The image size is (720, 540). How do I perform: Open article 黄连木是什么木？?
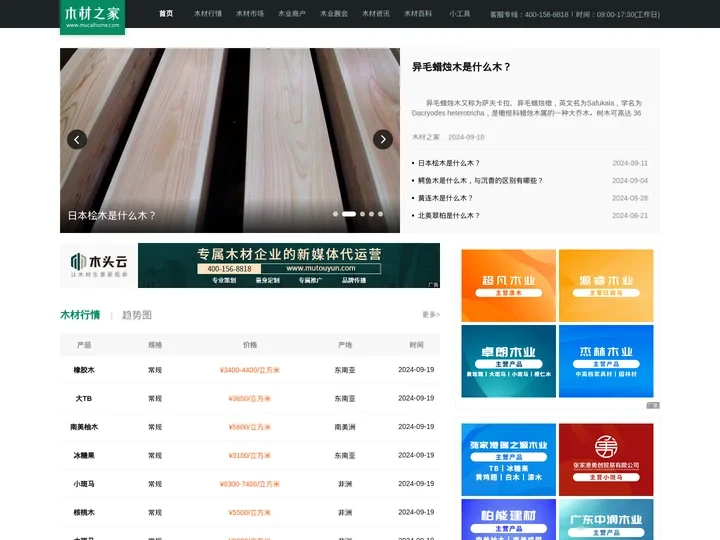[x=445, y=198]
